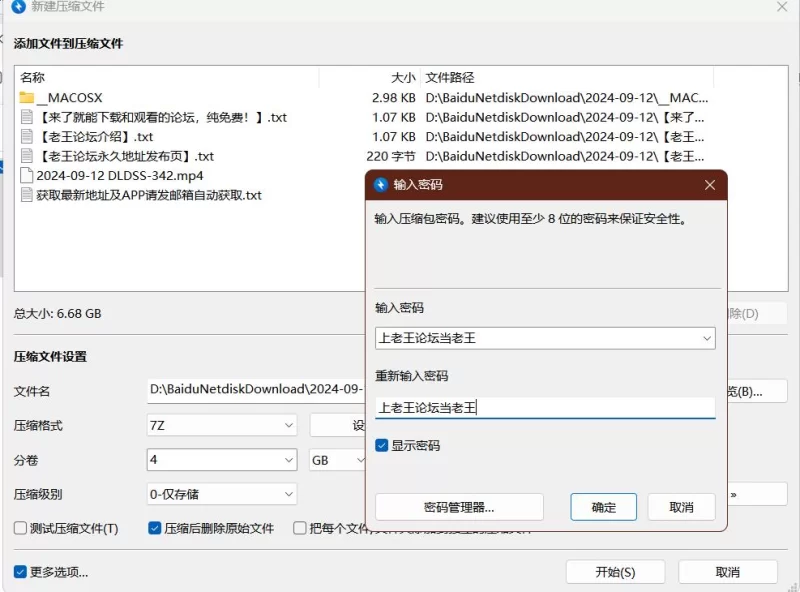Click the 密码管理器... button
Image resolution: width=800 pixels, height=592 pixels.
coord(459,507)
